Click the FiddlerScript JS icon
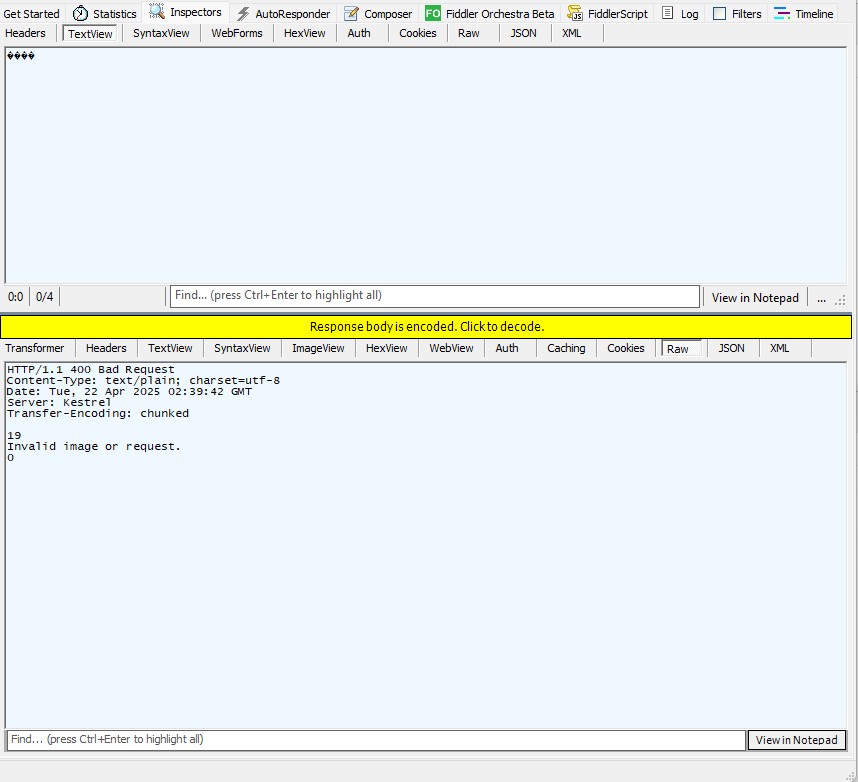The height and width of the screenshot is (782, 858). coord(575,14)
